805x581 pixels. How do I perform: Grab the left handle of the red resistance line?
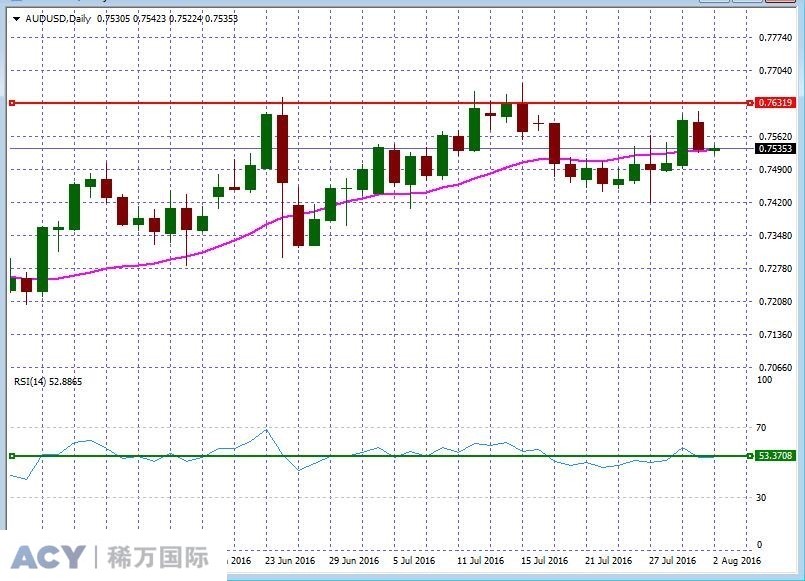[12, 103]
